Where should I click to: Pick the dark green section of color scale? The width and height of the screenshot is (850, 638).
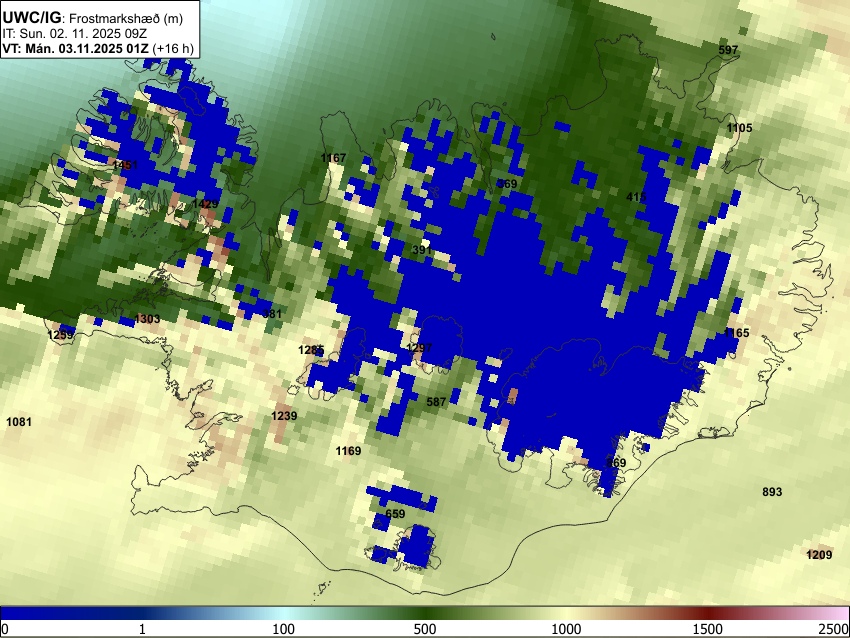point(425,614)
